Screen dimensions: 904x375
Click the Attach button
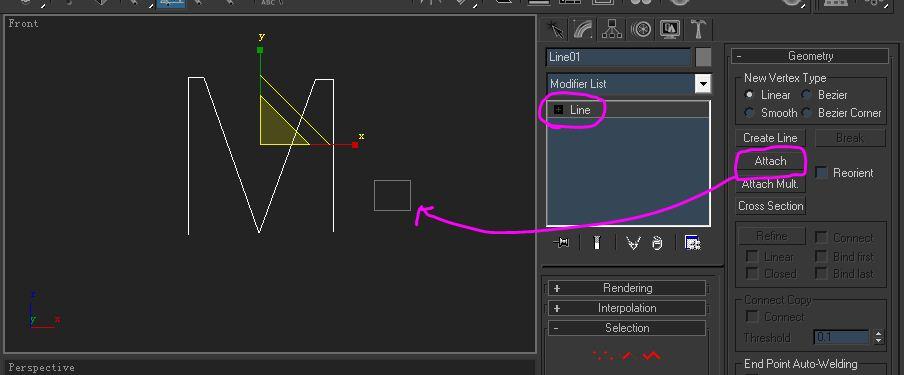pyautogui.click(x=770, y=161)
